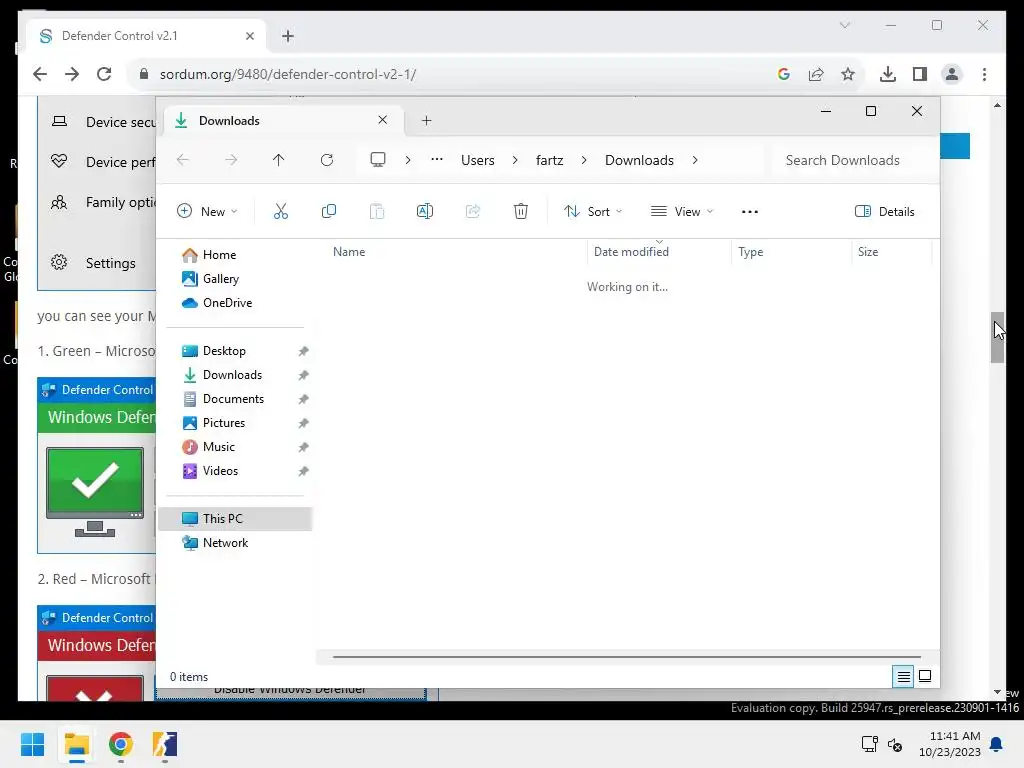The height and width of the screenshot is (768, 1024).
Task: Click the Chrome page vertical scrollbar thumb
Action: tap(997, 337)
